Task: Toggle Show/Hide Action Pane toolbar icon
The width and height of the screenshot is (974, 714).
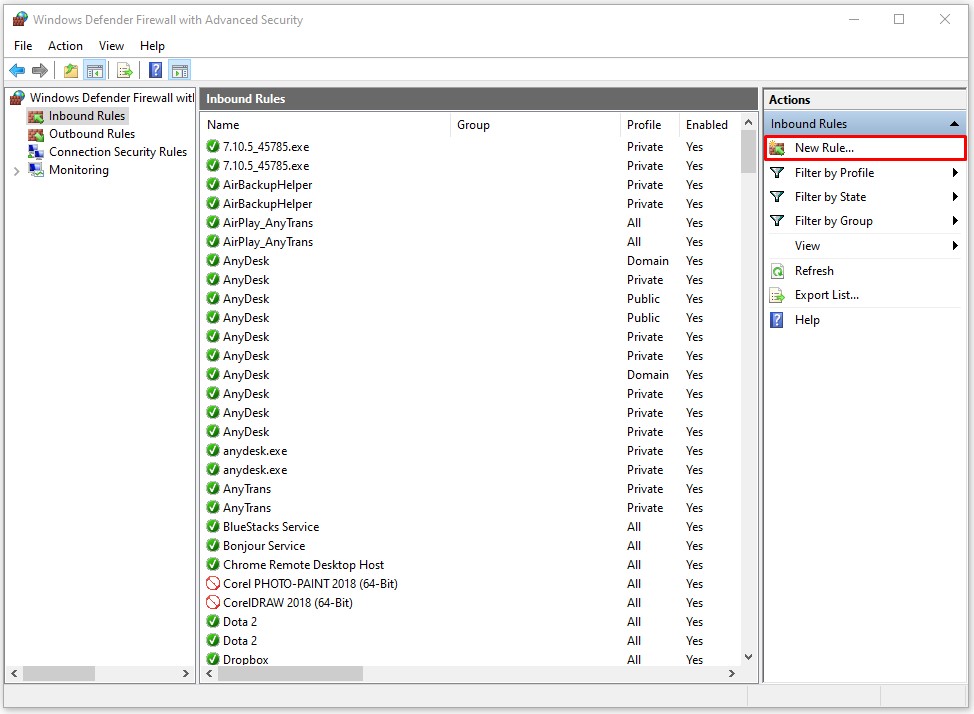Action: (180, 70)
